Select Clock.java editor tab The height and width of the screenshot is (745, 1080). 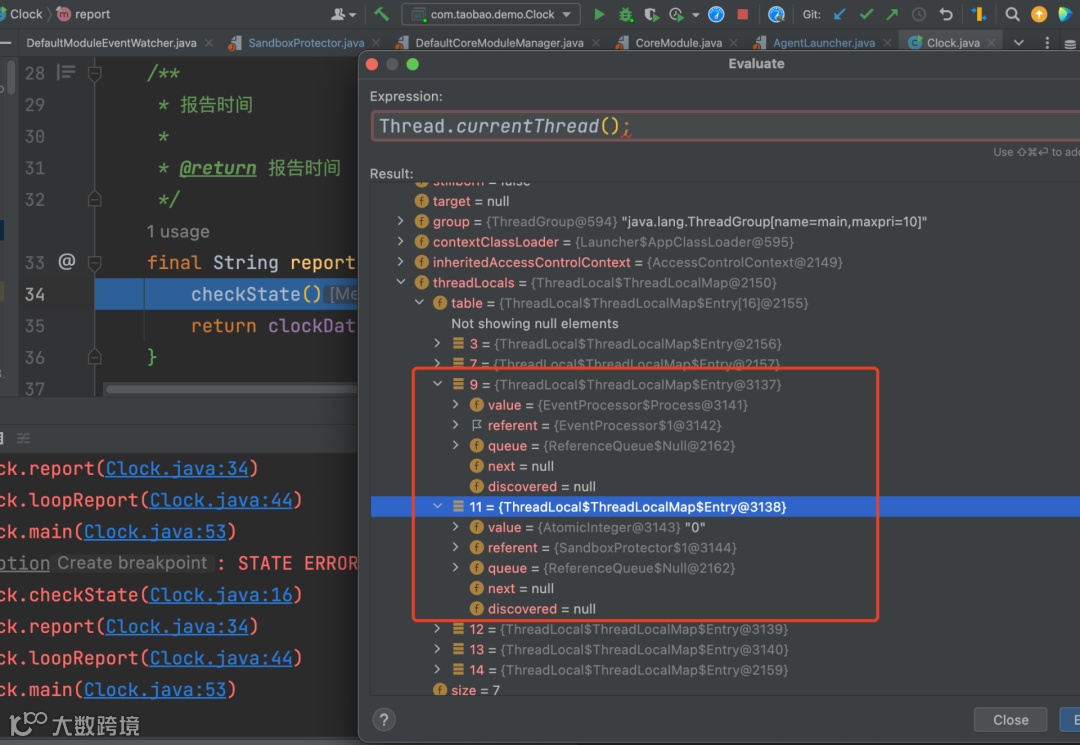coord(953,43)
